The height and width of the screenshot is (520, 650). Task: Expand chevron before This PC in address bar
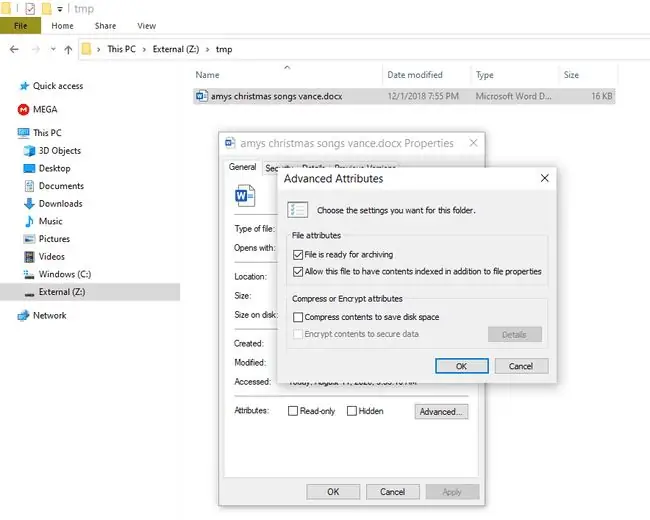click(x=99, y=50)
